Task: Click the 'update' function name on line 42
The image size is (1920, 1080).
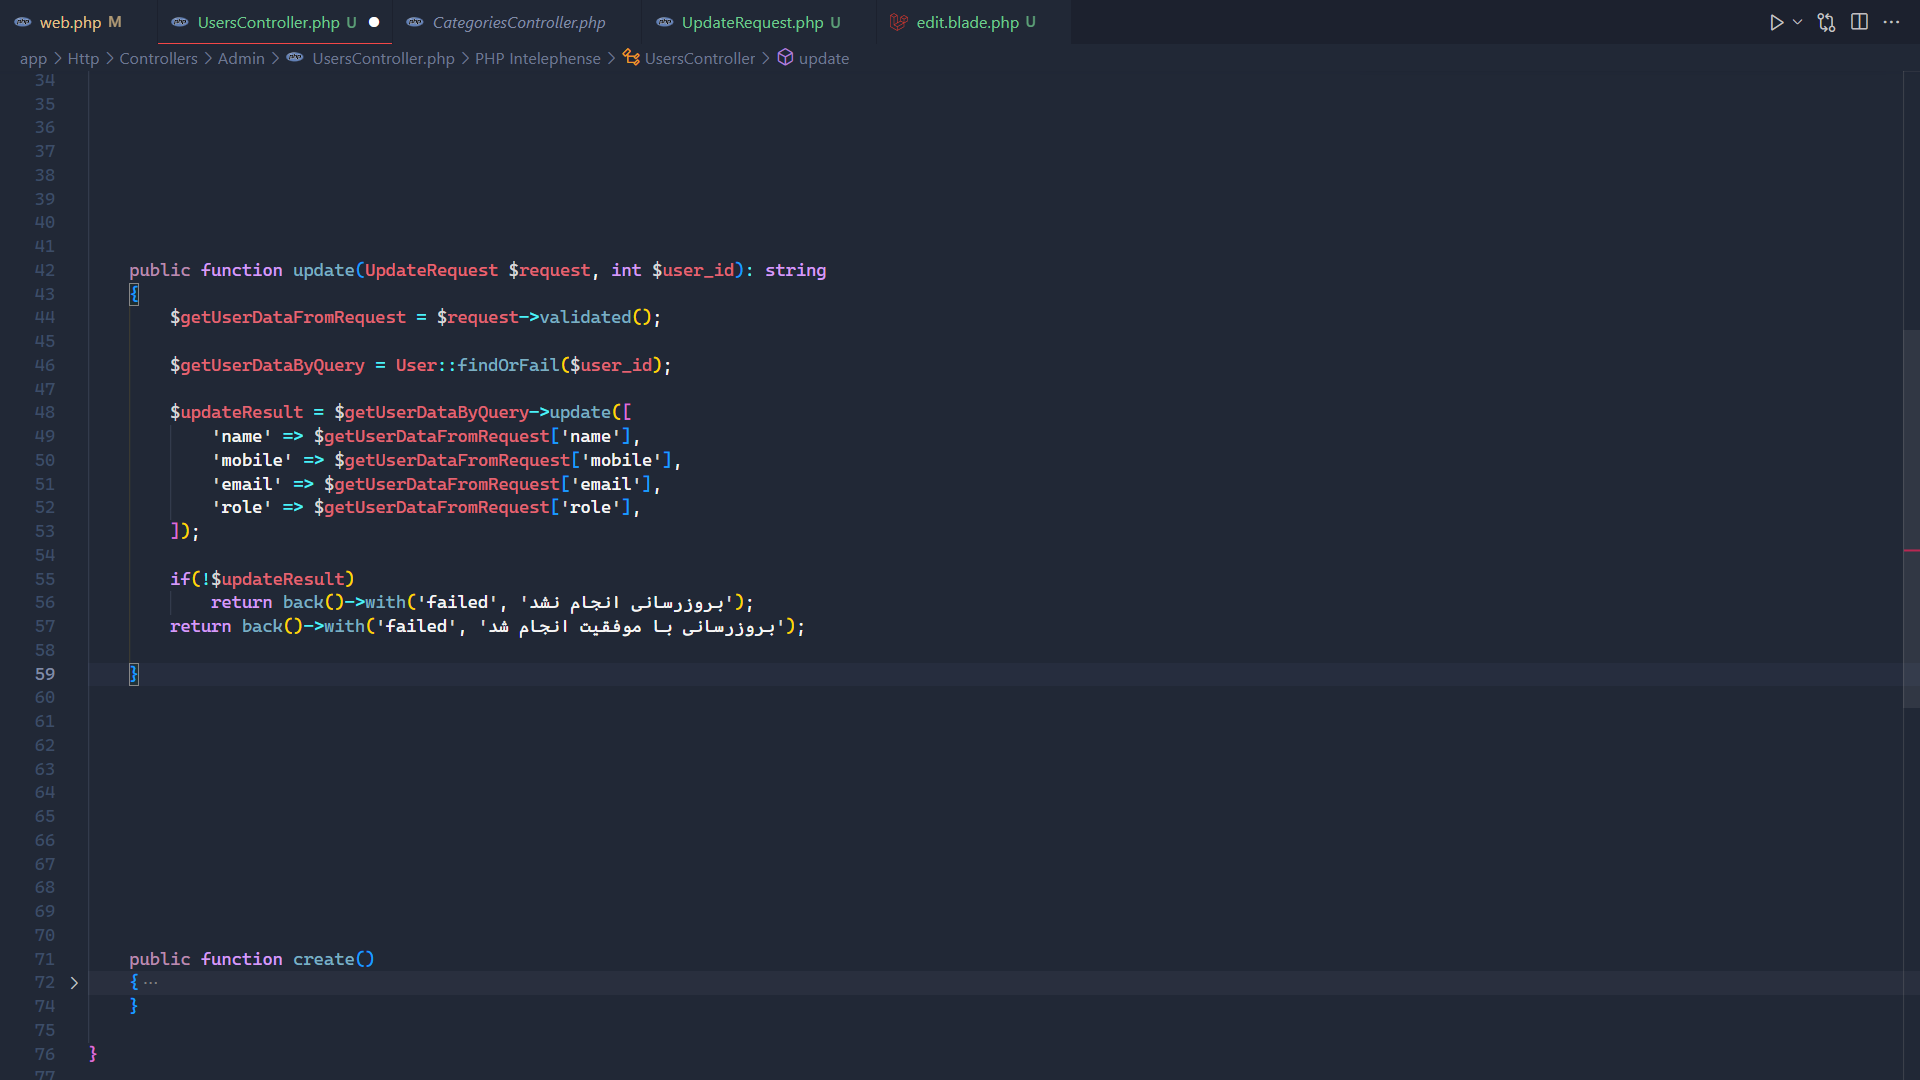Action: pos(323,270)
